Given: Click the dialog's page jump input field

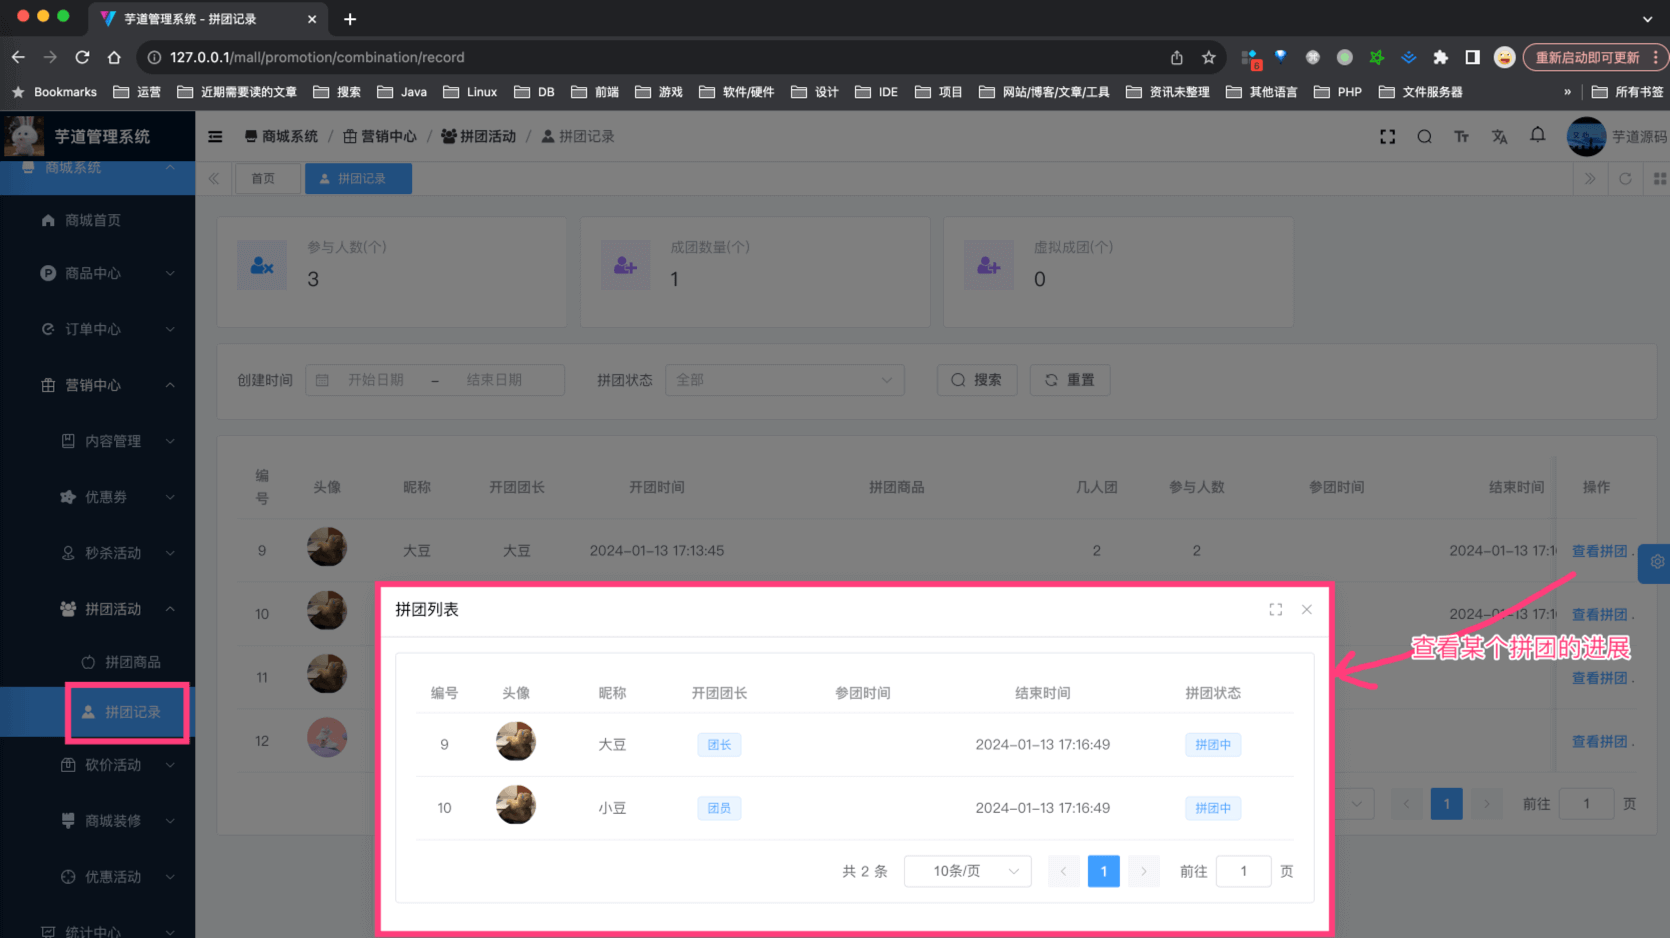Looking at the screenshot, I should pos(1243,871).
